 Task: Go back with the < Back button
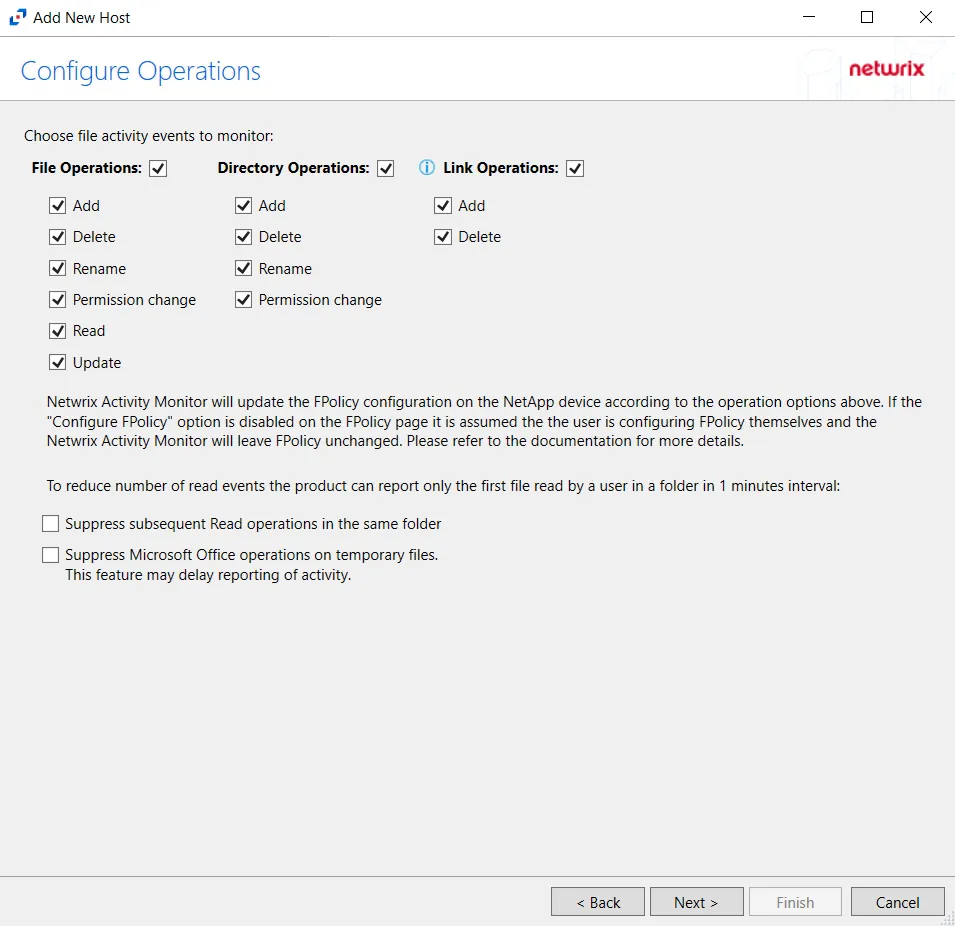point(597,902)
